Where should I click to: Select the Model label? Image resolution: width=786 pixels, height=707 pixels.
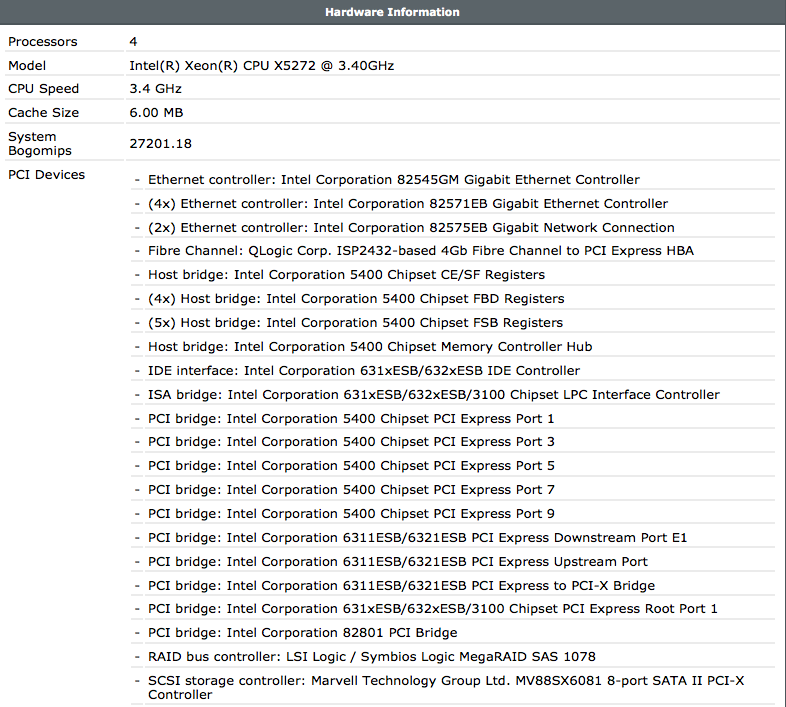pos(27,66)
